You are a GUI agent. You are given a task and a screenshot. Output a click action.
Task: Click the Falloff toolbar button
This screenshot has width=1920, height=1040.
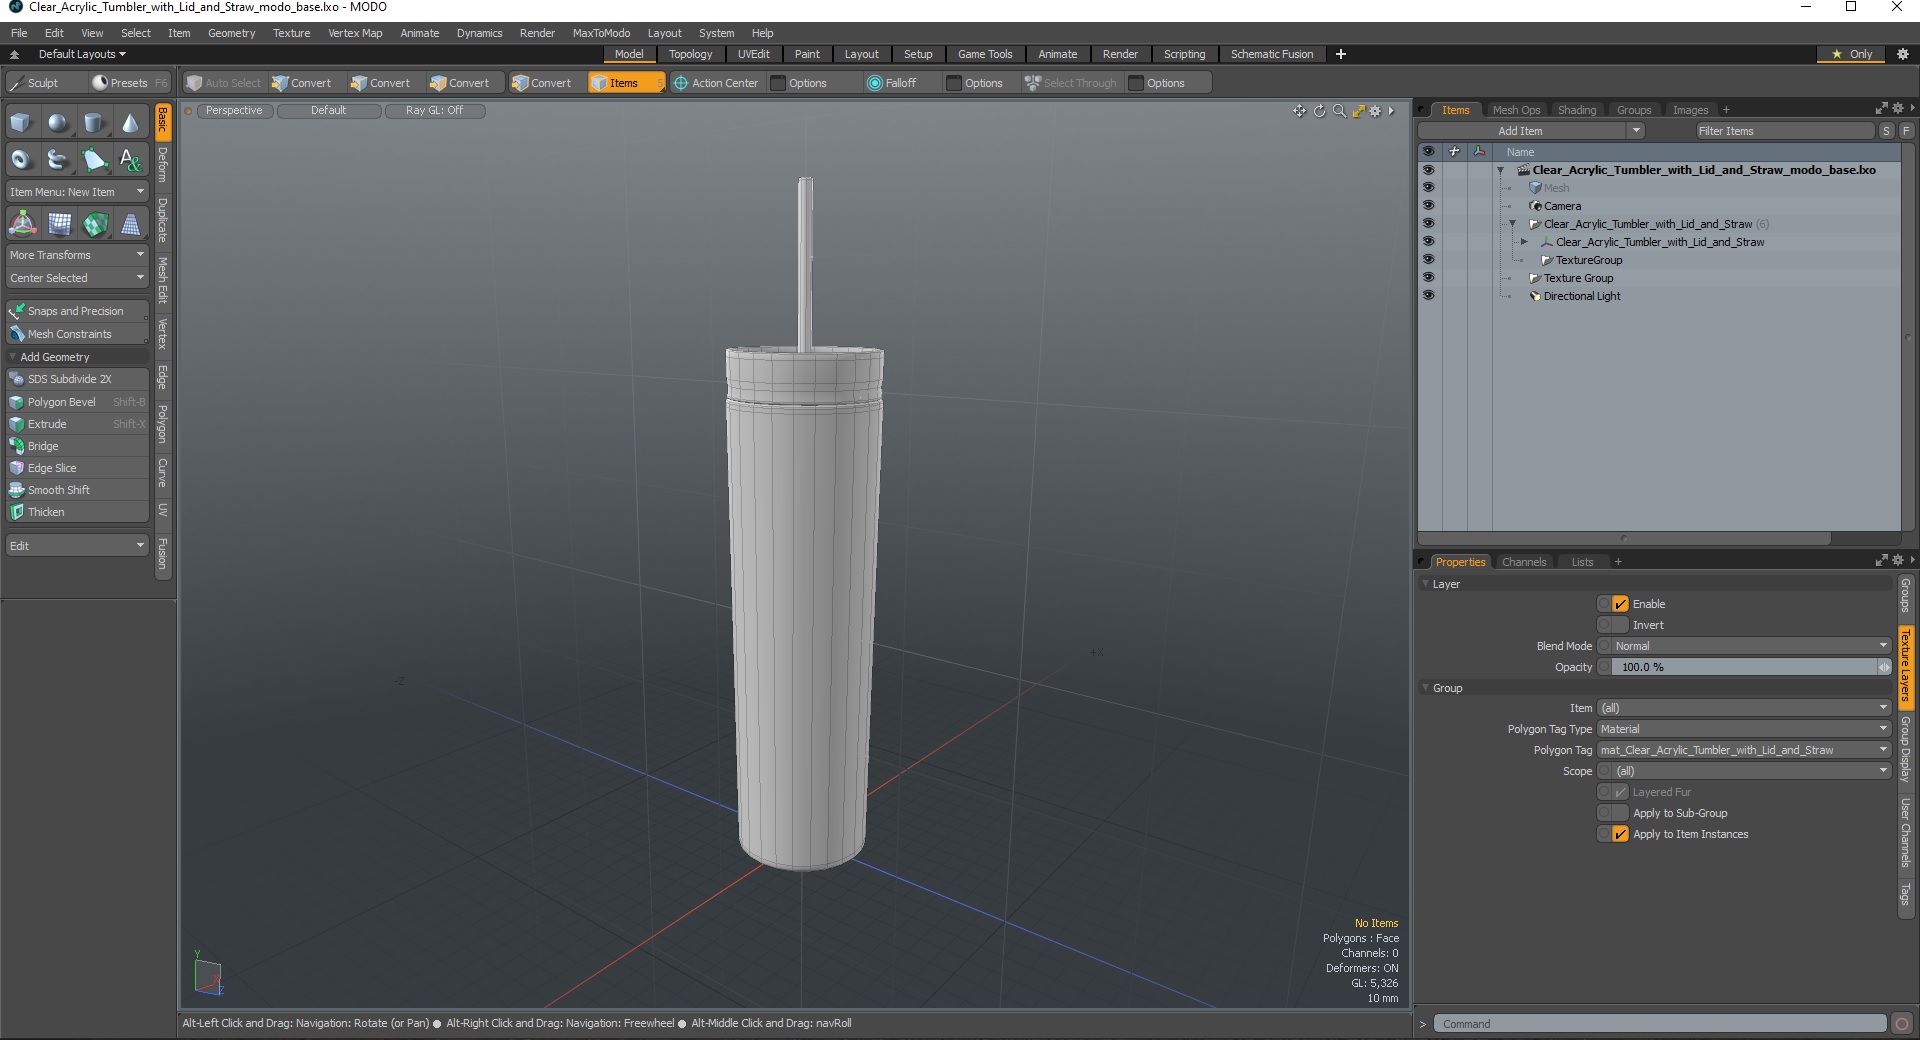(892, 83)
